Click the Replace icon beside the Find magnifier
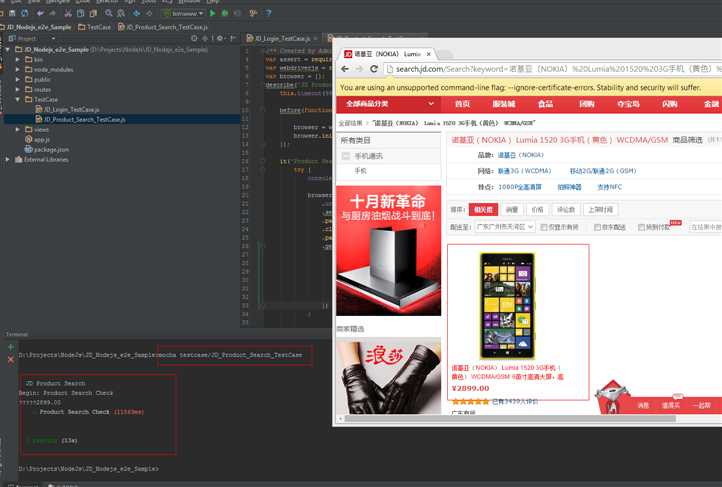This screenshot has height=487, width=722. (x=121, y=13)
